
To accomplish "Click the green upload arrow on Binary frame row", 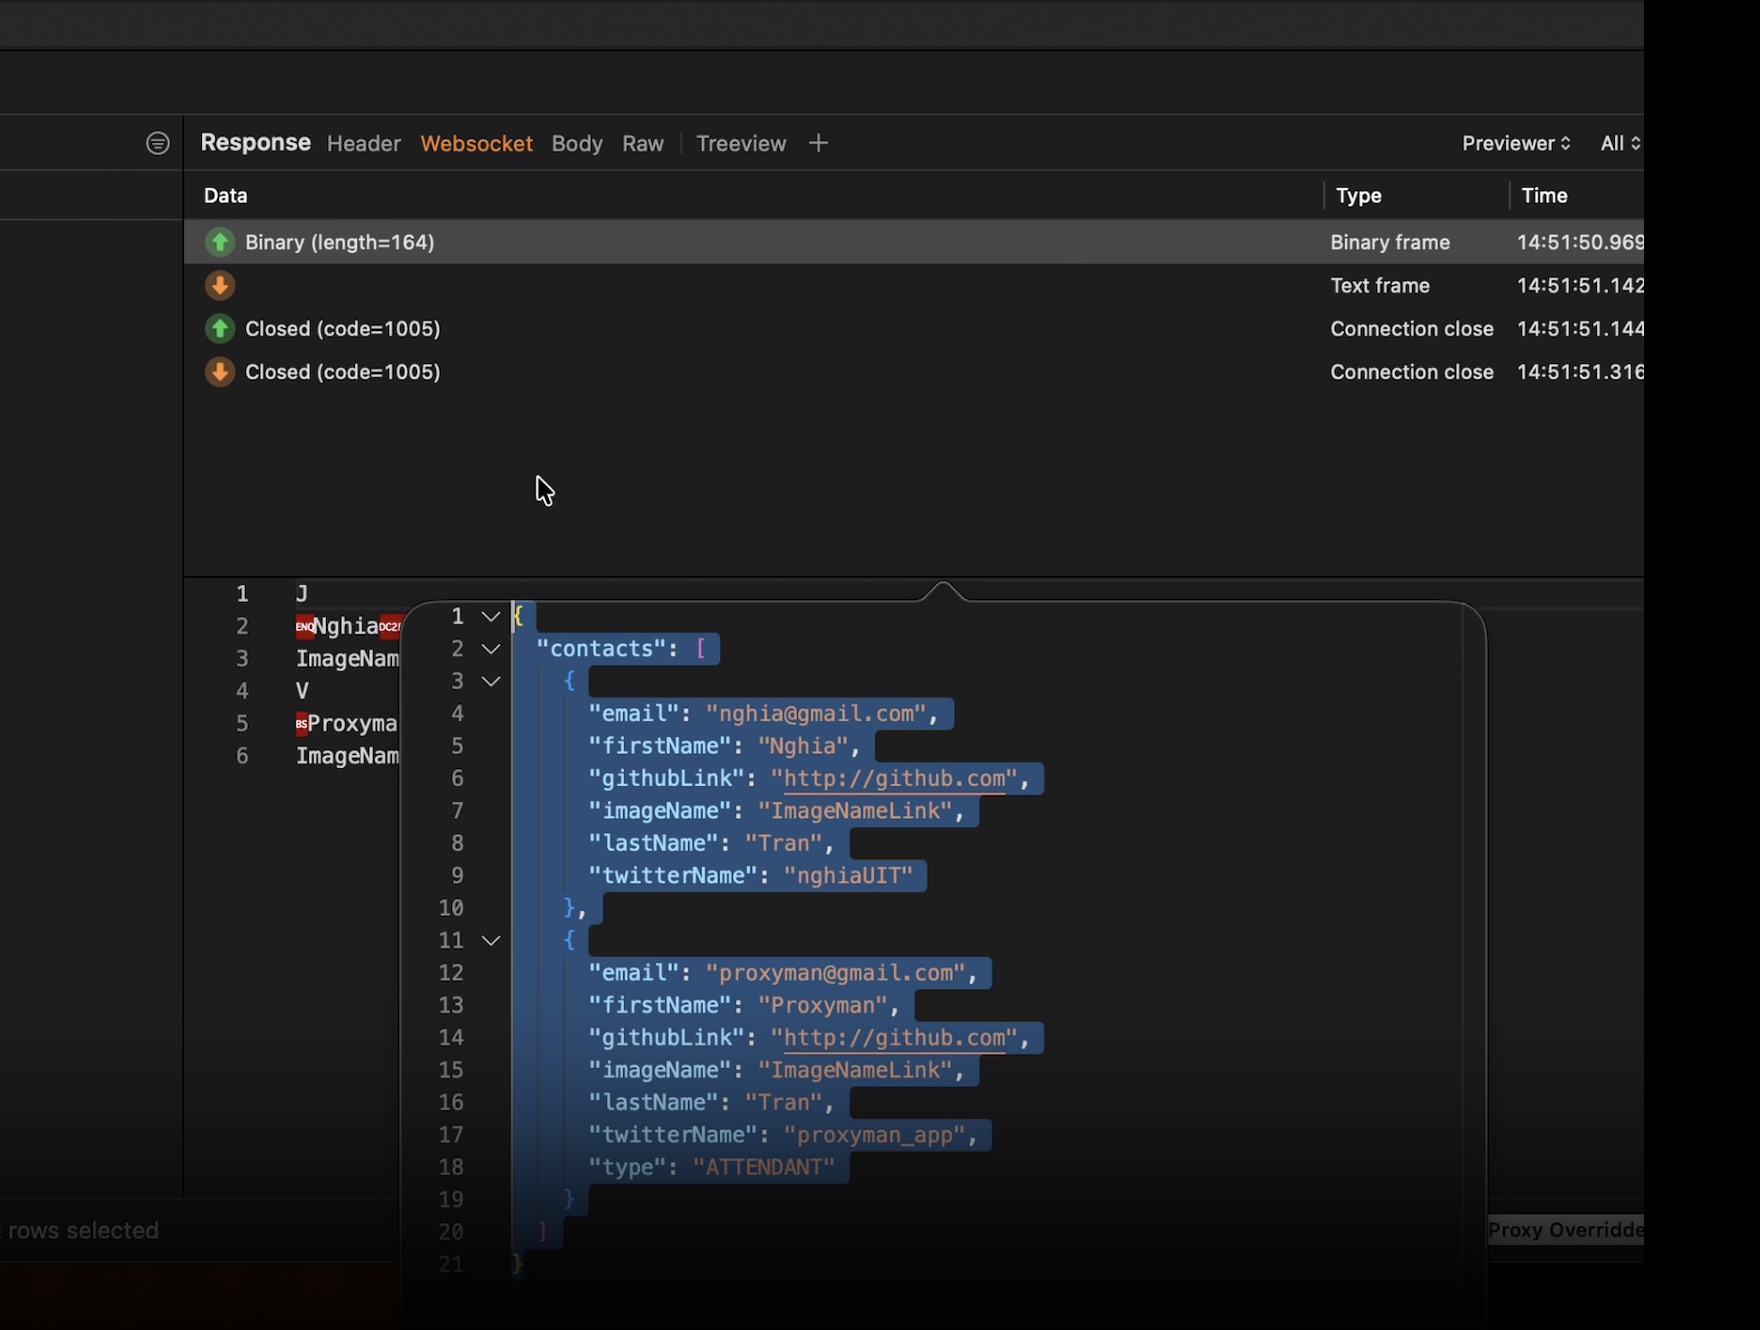I will coord(219,242).
